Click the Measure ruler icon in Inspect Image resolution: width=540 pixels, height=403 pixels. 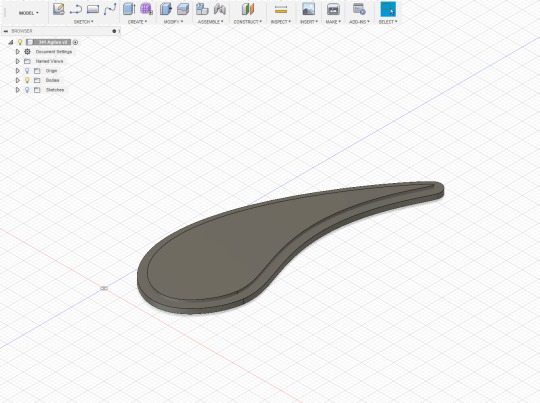(x=281, y=9)
